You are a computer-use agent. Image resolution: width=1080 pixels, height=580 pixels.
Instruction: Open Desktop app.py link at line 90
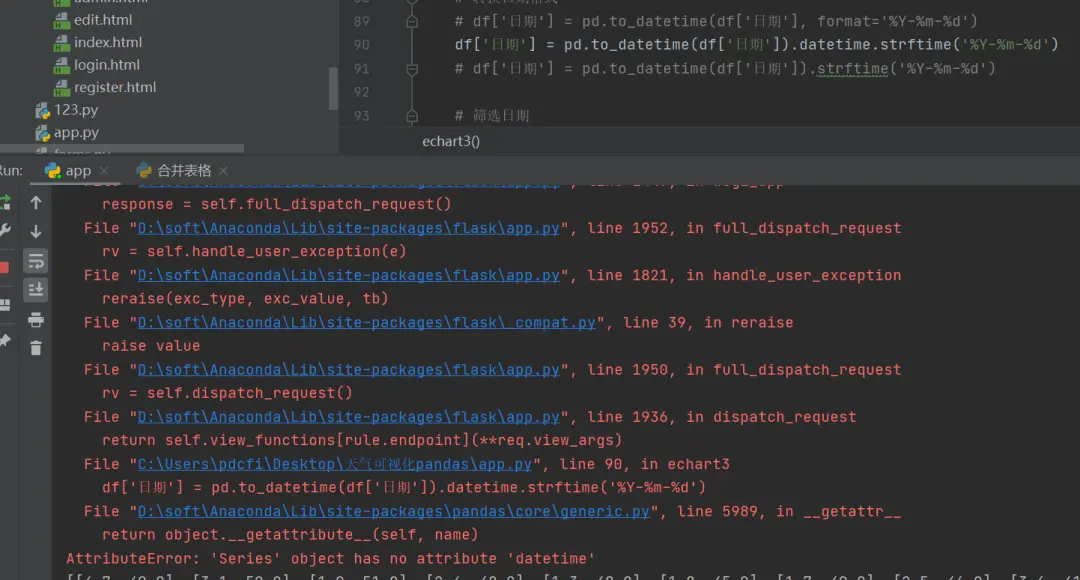335,464
